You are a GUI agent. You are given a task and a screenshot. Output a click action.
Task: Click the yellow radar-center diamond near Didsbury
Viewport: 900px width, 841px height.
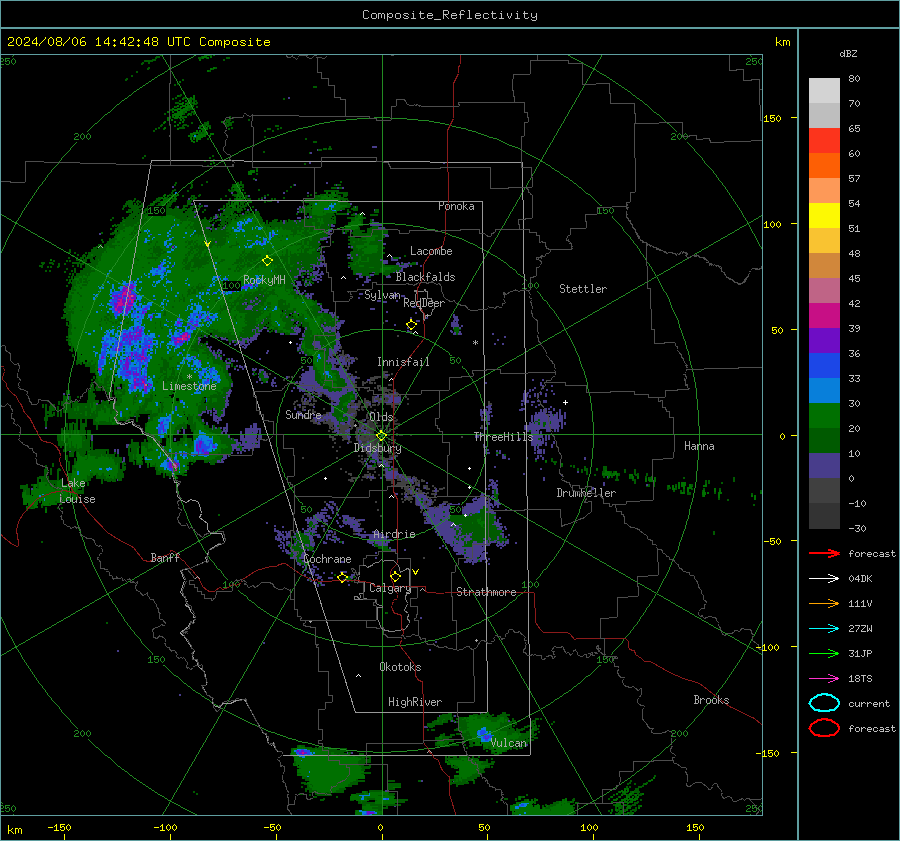pos(381,436)
